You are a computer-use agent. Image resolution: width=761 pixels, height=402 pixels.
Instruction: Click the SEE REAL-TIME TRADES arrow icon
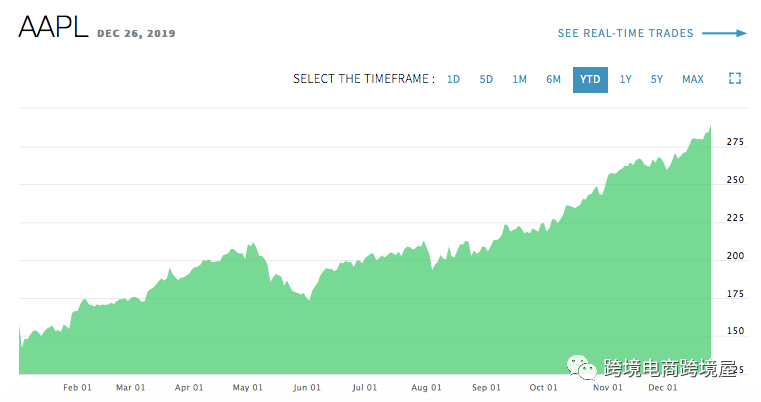(724, 33)
